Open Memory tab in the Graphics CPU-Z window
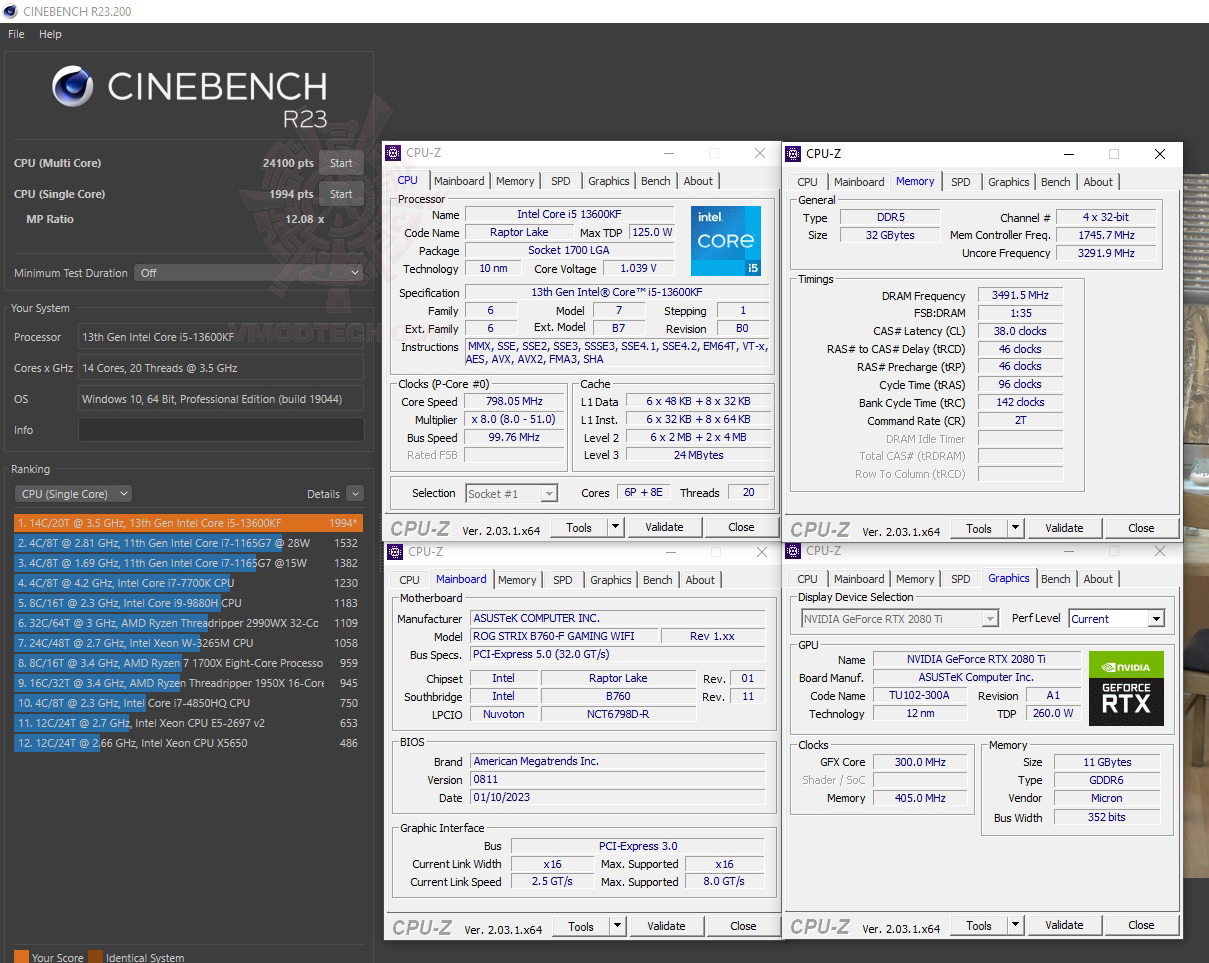Screen dimensions: 1209x963 (915, 579)
